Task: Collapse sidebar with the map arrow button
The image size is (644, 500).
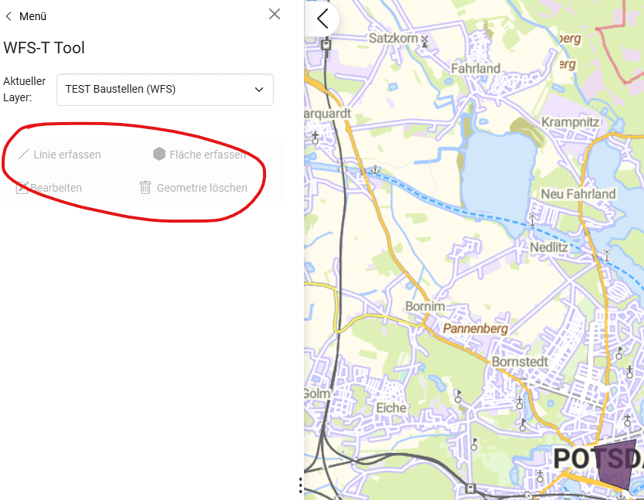Action: [322, 19]
